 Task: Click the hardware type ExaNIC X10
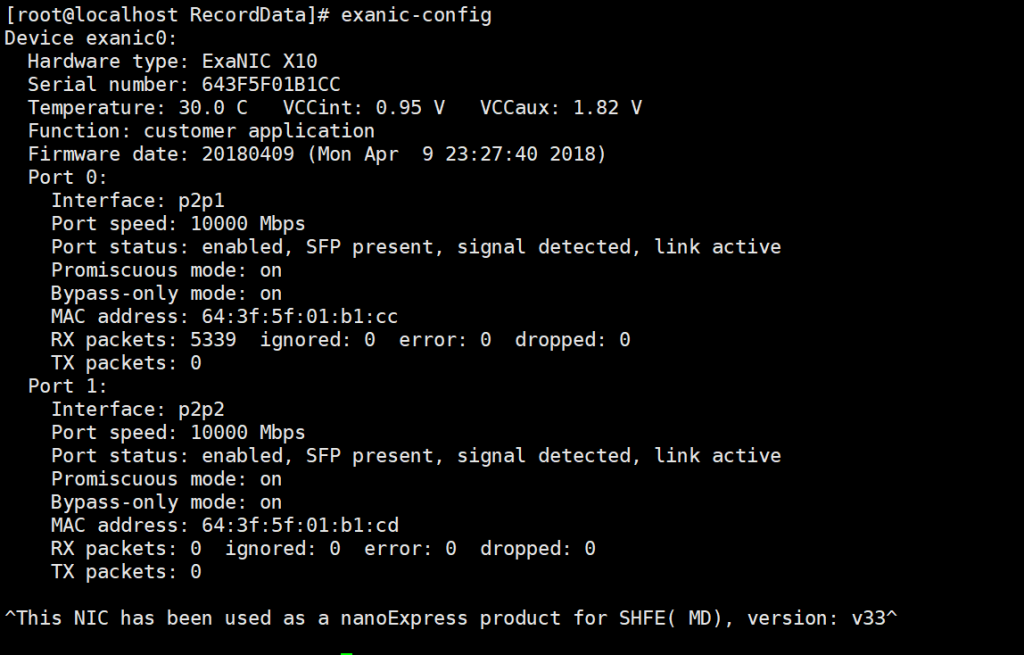click(259, 61)
